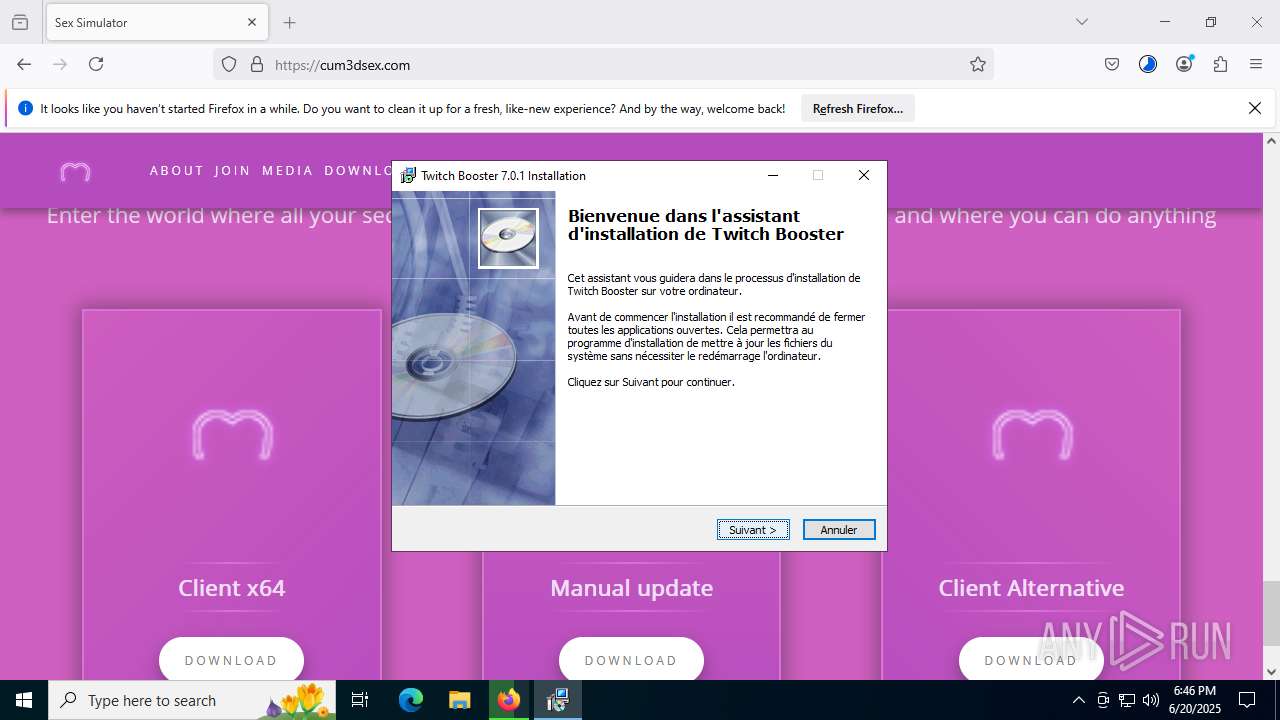The width and height of the screenshot is (1280, 720).
Task: Click the taskbar search box
Action: coord(192,700)
